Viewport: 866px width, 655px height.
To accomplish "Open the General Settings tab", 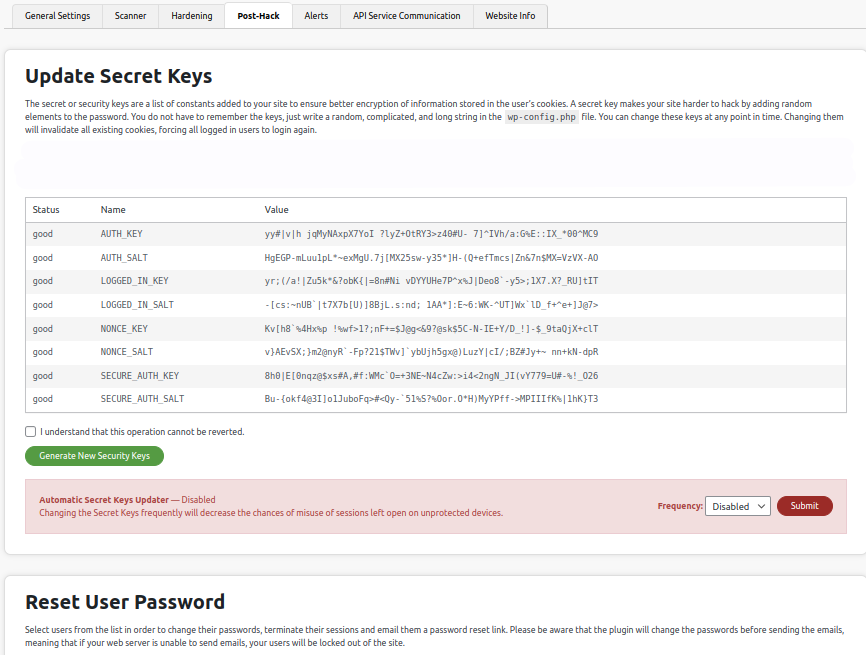I will (57, 16).
